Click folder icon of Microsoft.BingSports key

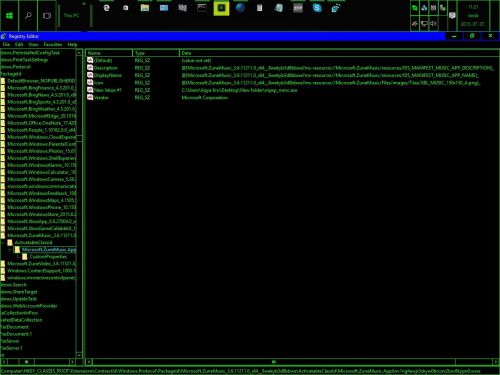point(3,102)
